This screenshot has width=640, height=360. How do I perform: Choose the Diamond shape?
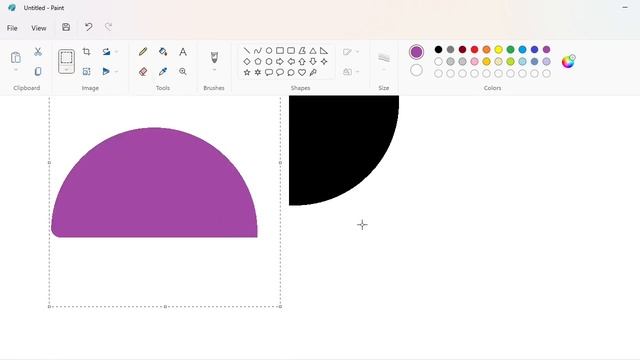[247, 61]
